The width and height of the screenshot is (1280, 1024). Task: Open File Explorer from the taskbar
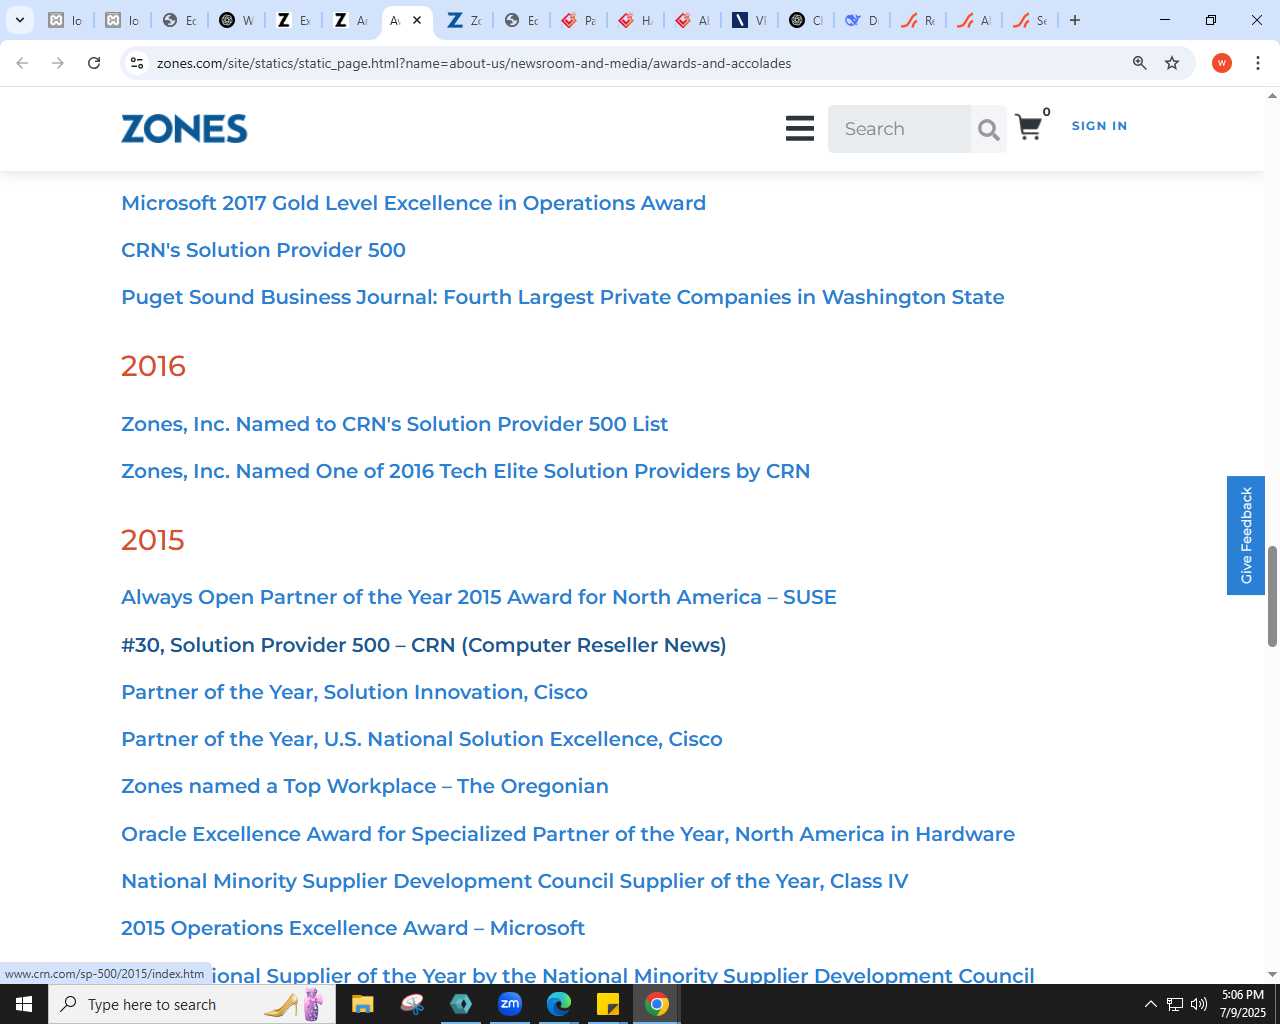coord(362,1004)
